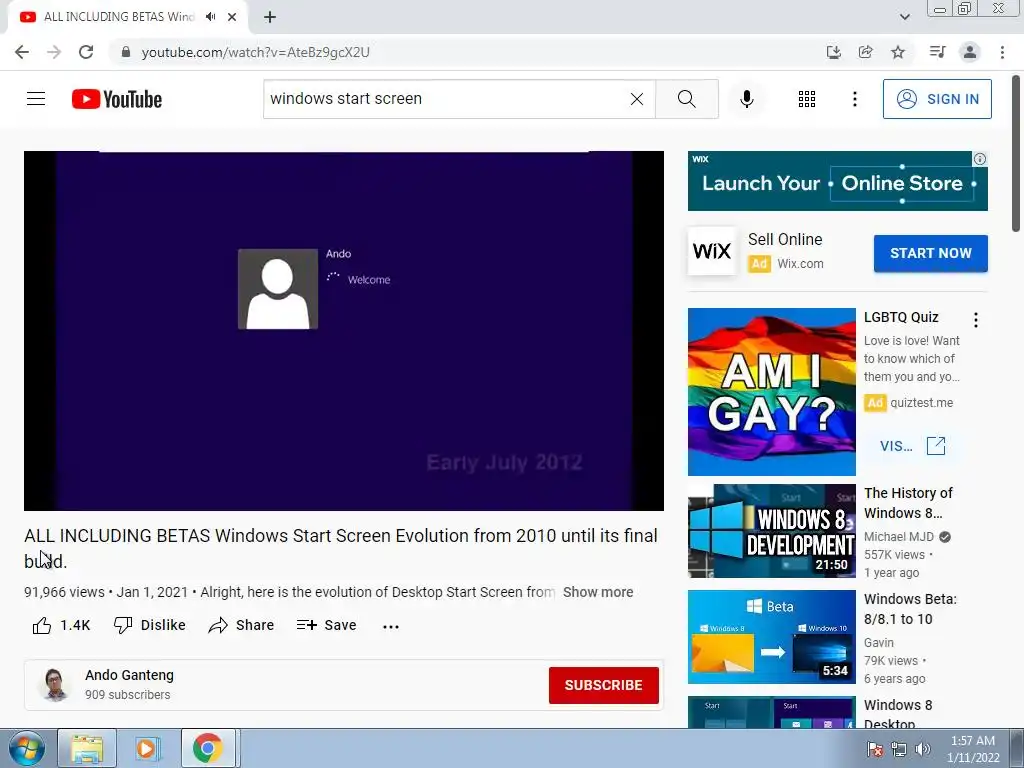
Task: Click the START NOW ad button
Action: click(931, 253)
